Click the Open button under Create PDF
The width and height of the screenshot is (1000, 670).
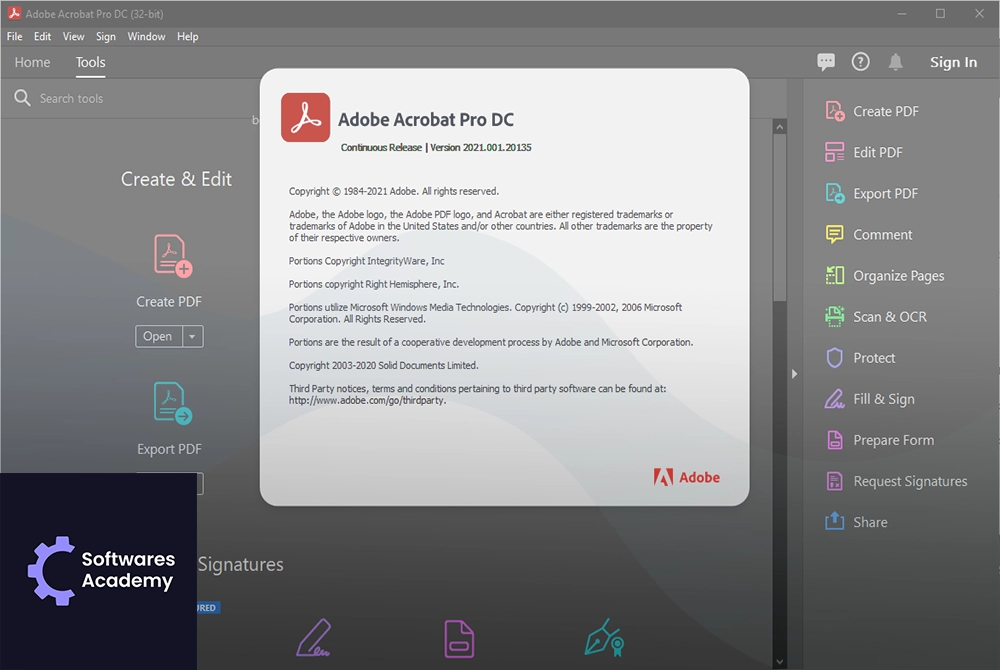(158, 337)
